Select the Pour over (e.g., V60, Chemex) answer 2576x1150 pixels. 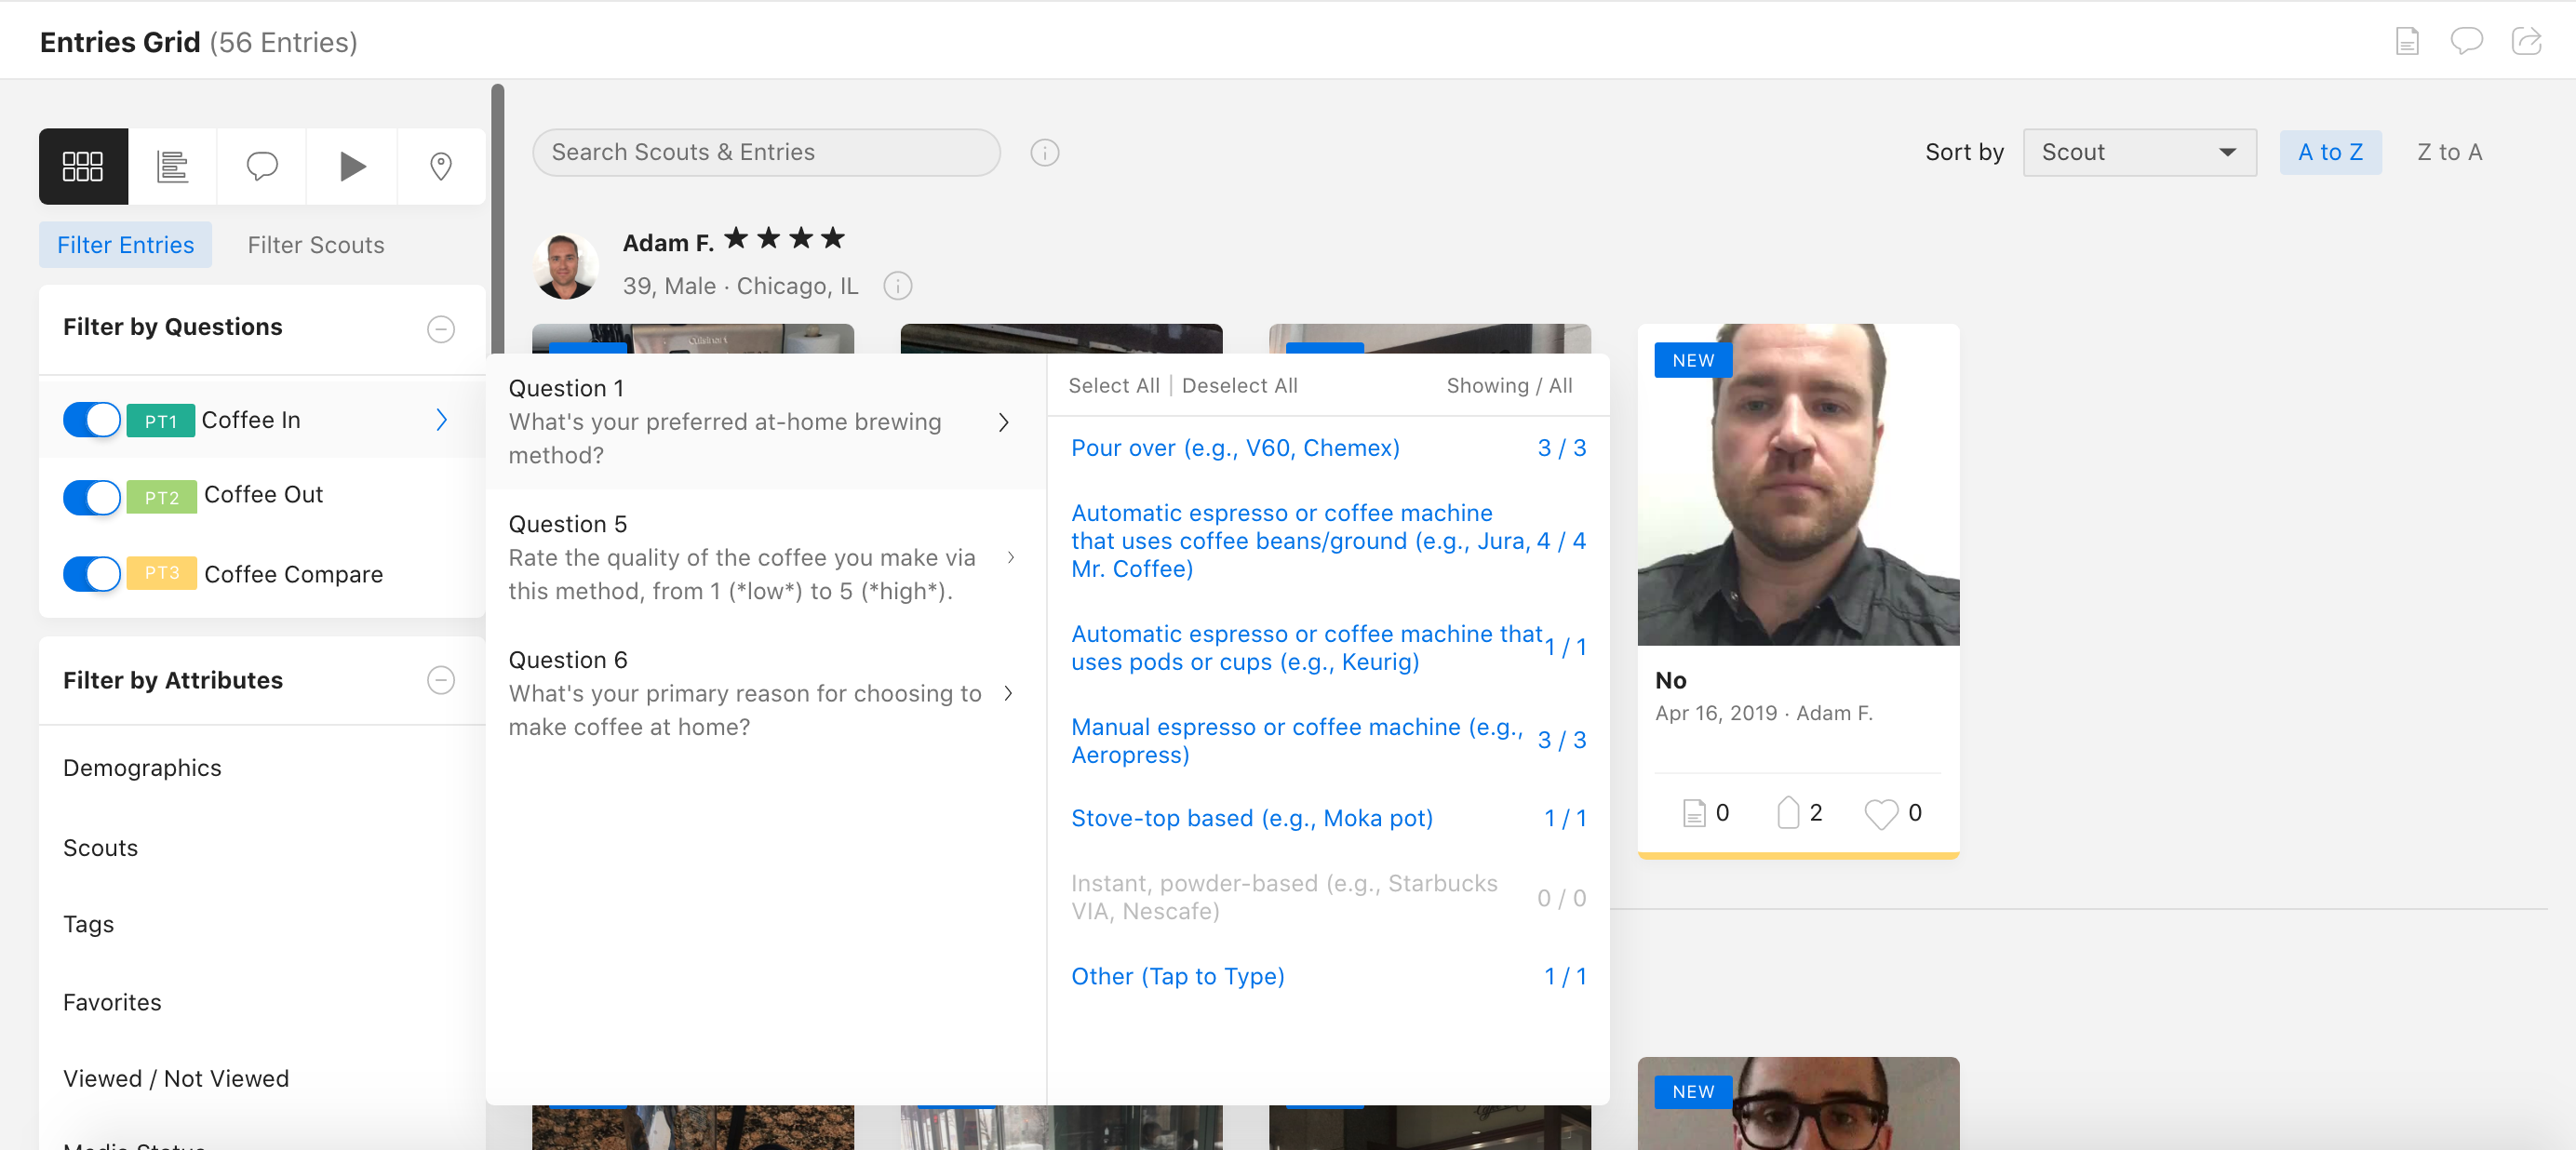(1328, 448)
